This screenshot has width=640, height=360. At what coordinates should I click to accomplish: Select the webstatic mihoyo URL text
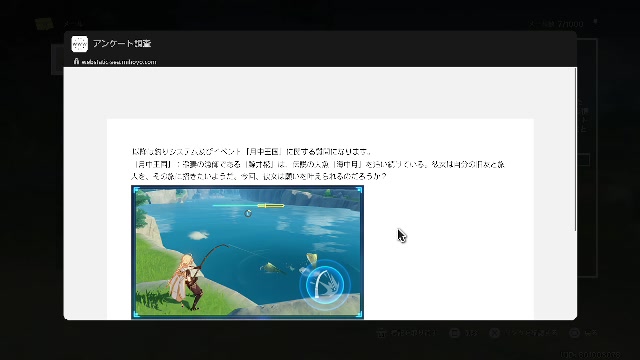coord(119,62)
